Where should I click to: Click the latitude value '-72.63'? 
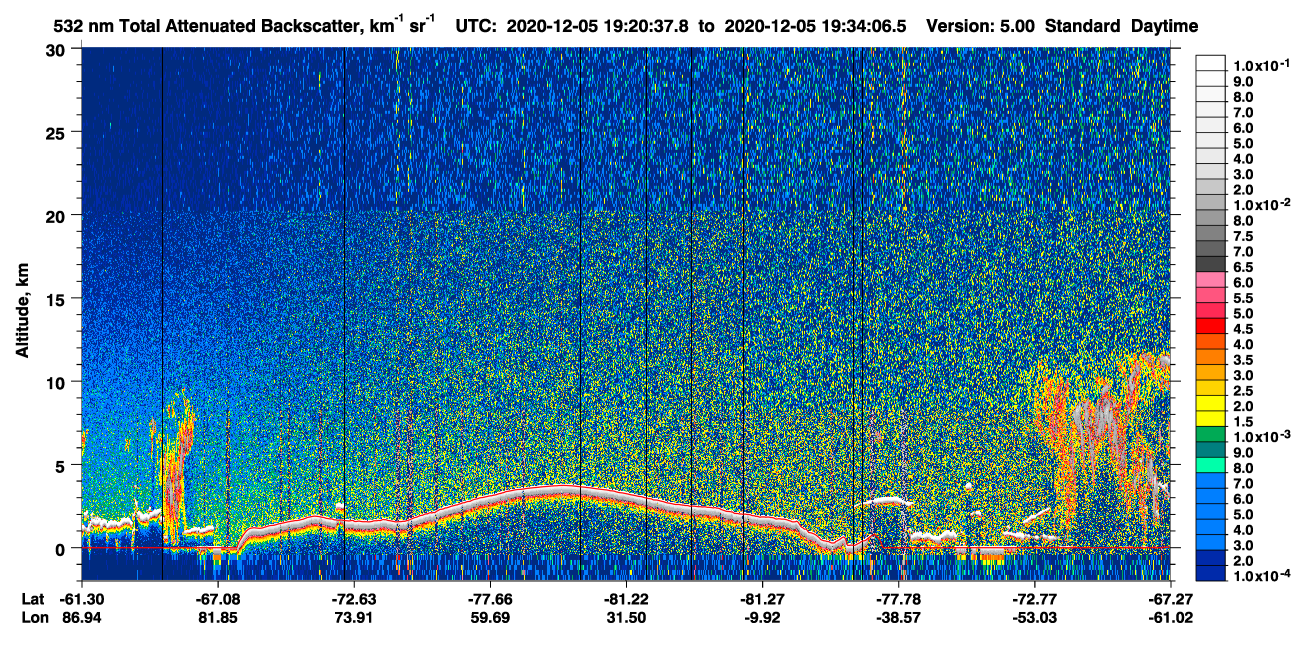pyautogui.click(x=353, y=599)
